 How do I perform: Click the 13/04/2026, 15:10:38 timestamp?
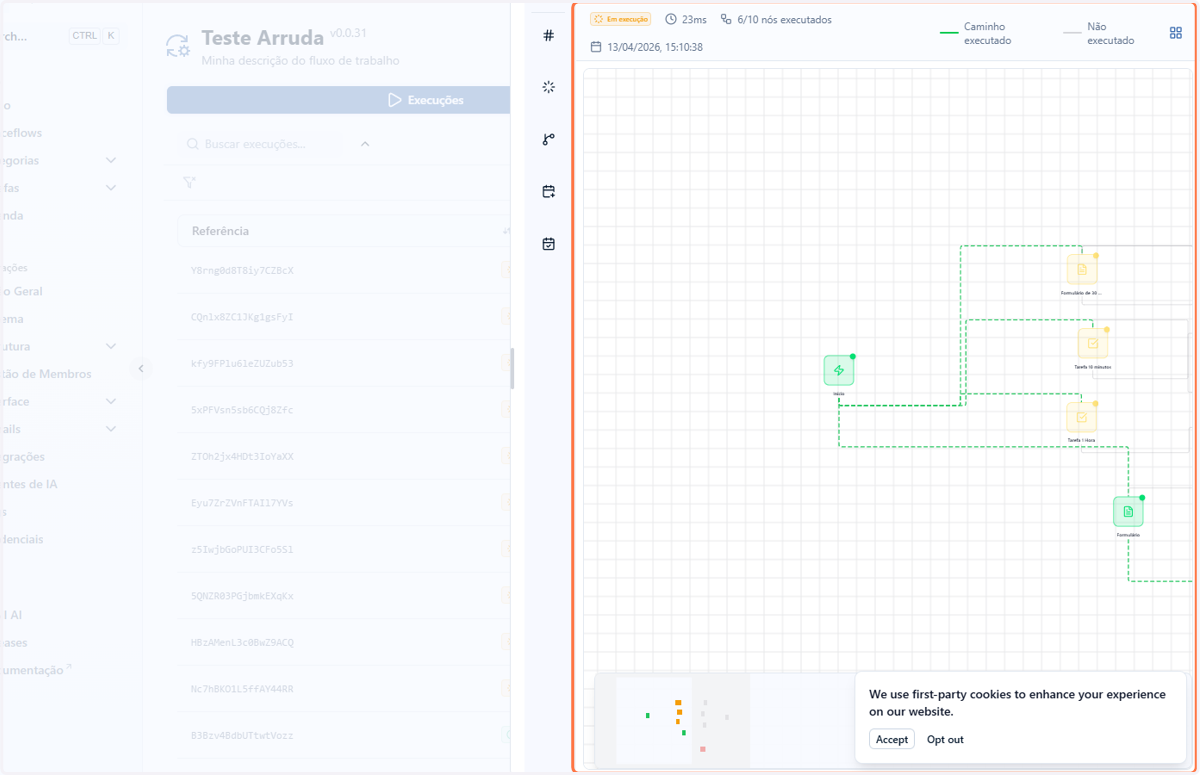click(655, 47)
